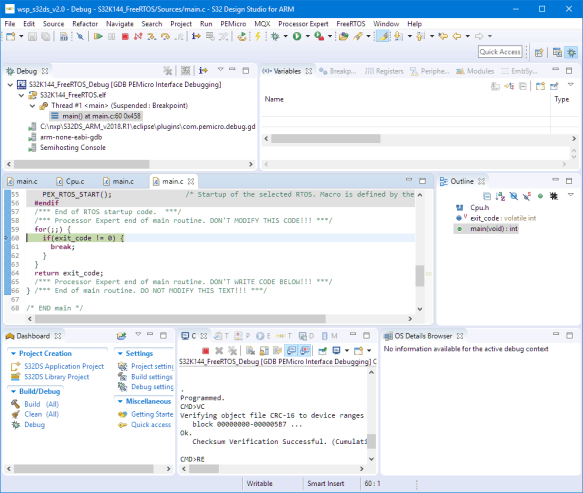Select arm-none-eabi-gdb in Debug tree
Image resolution: width=583 pixels, height=493 pixels.
(71, 137)
